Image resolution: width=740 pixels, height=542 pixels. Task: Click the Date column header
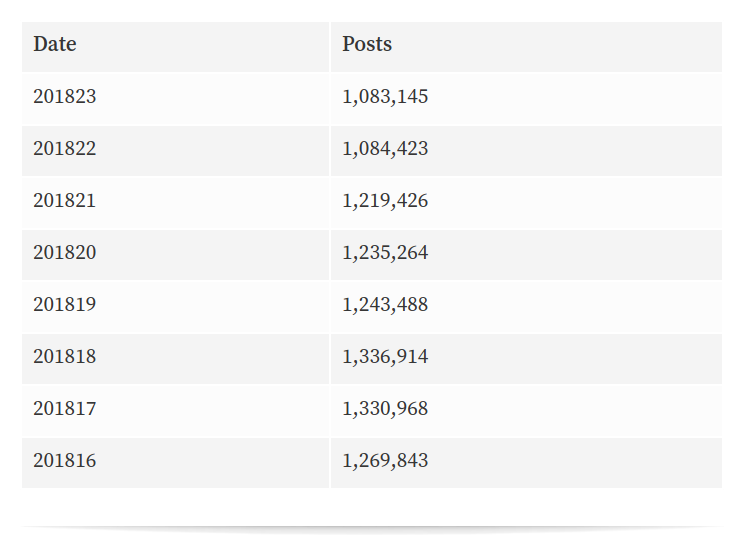tap(55, 44)
